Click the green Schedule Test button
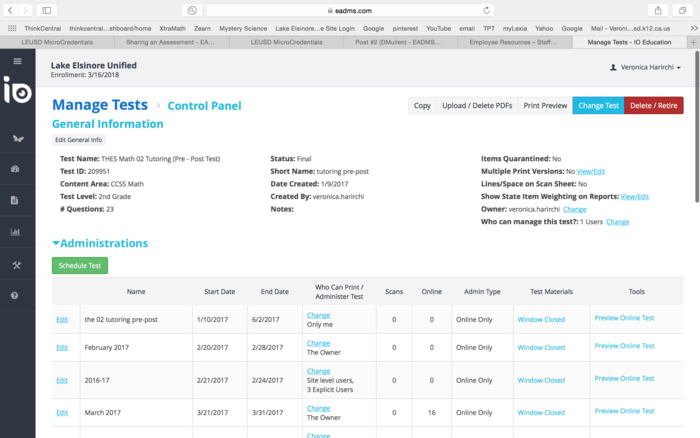This screenshot has height=438, width=700. point(80,266)
